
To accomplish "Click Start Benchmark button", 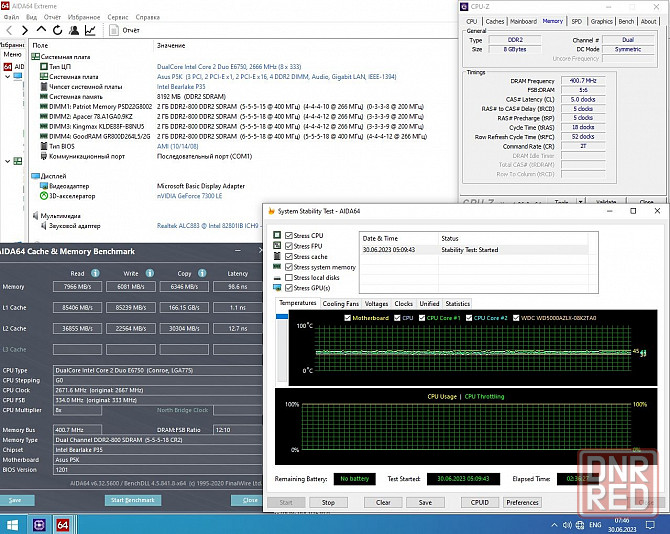I will coord(133,500).
